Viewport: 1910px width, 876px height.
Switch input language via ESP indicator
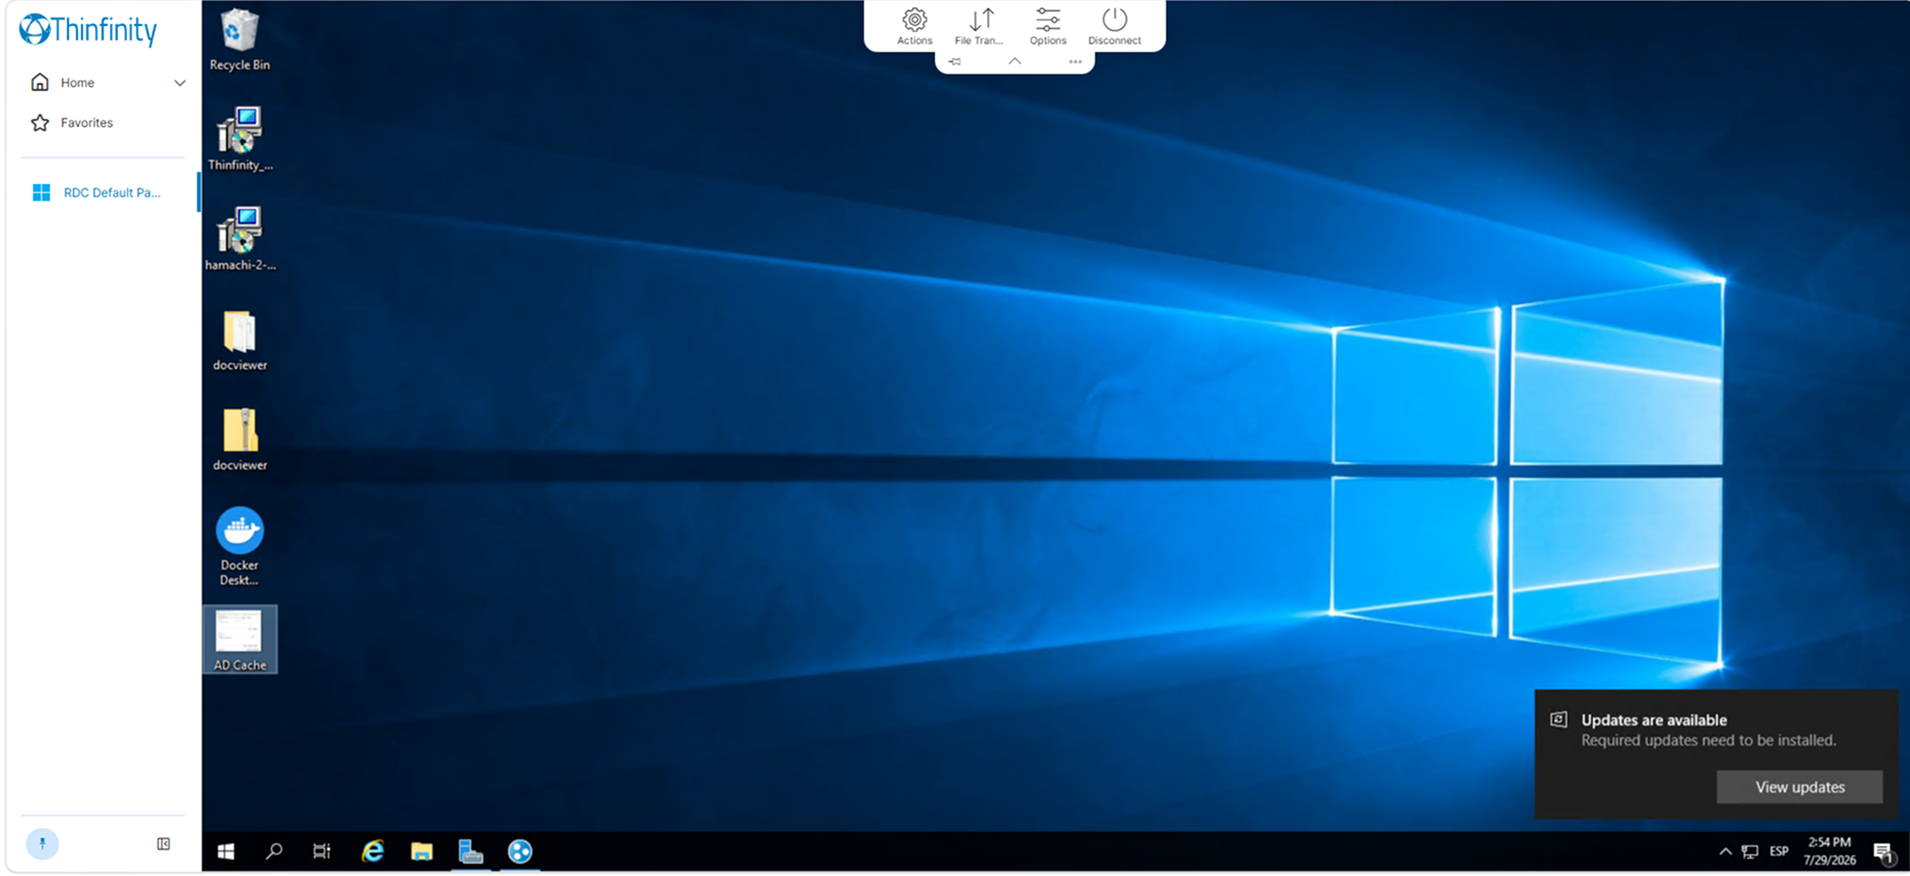(1779, 852)
